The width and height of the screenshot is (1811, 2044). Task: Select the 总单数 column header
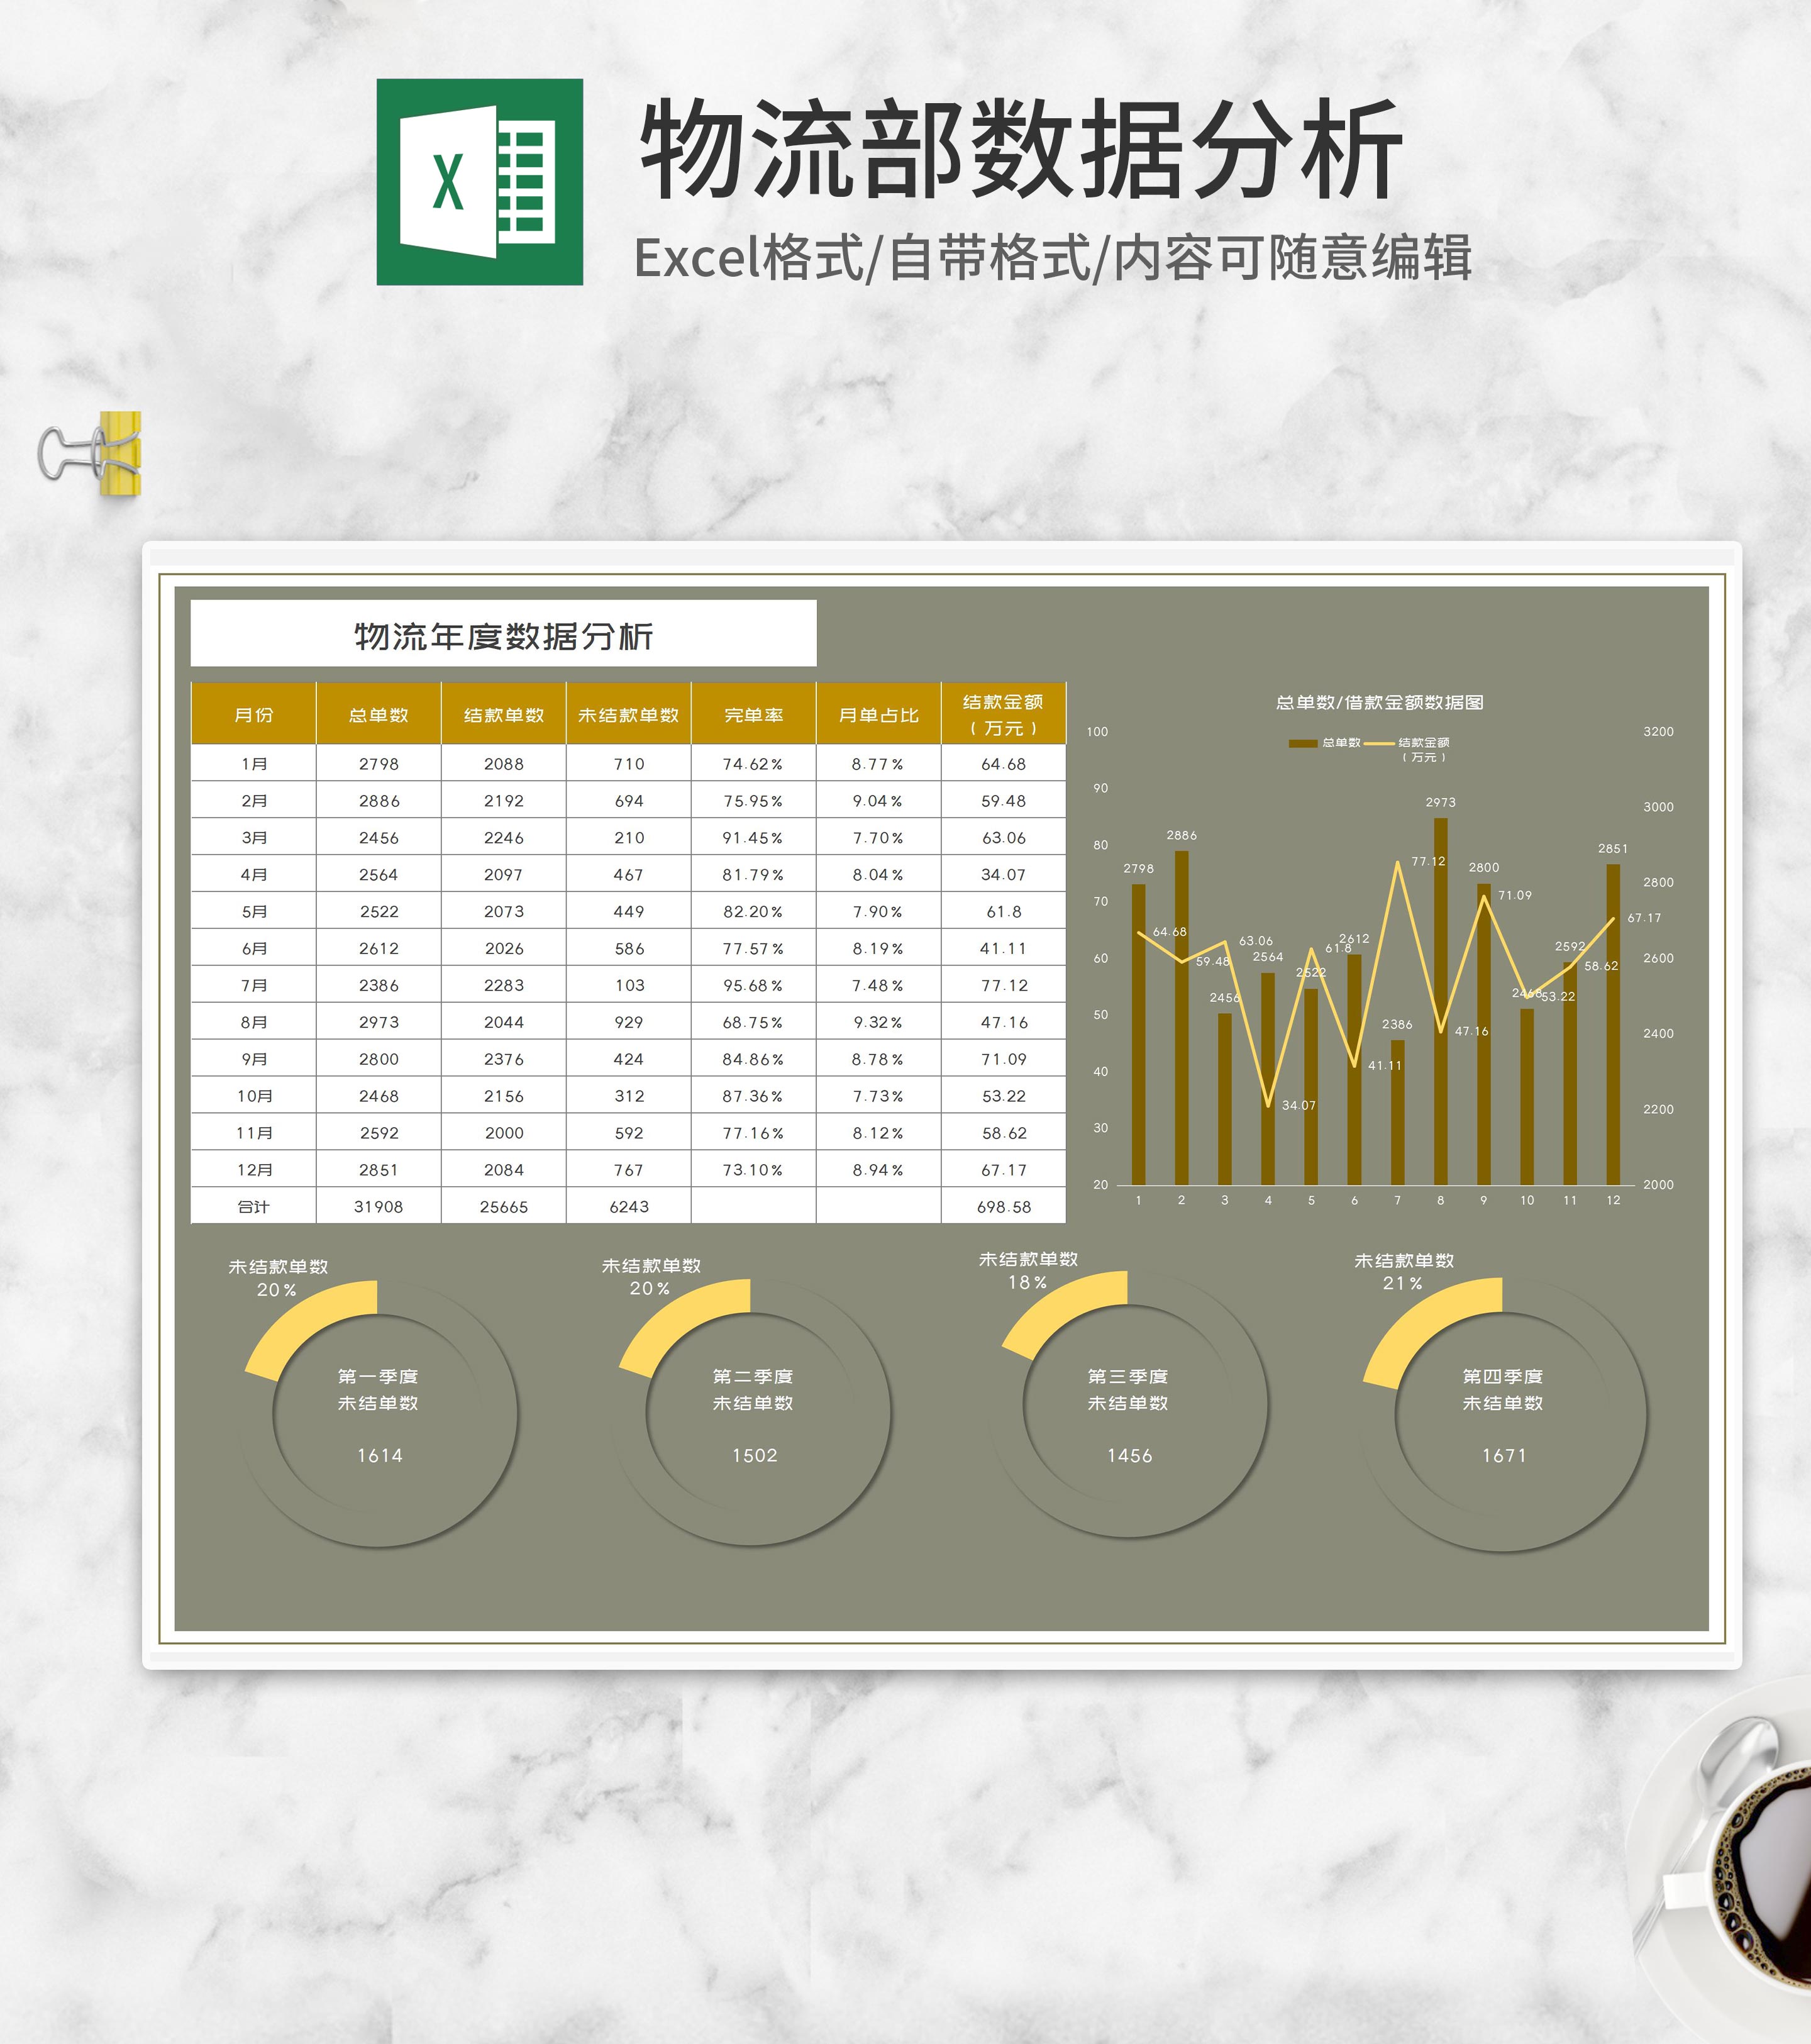point(378,715)
